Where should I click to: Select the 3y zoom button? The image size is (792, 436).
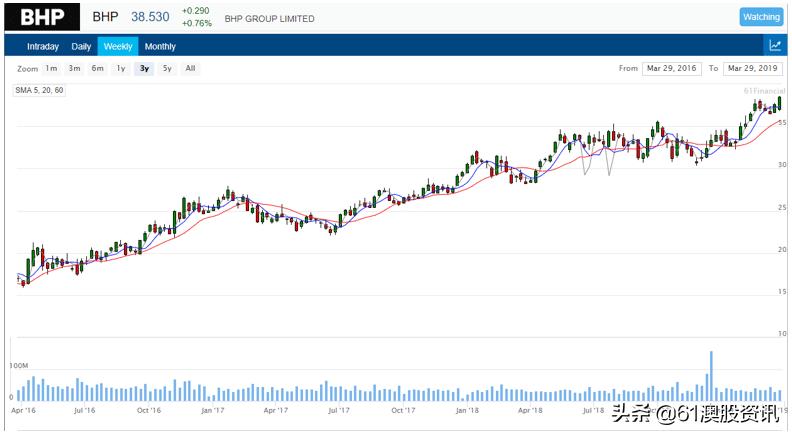click(x=144, y=68)
